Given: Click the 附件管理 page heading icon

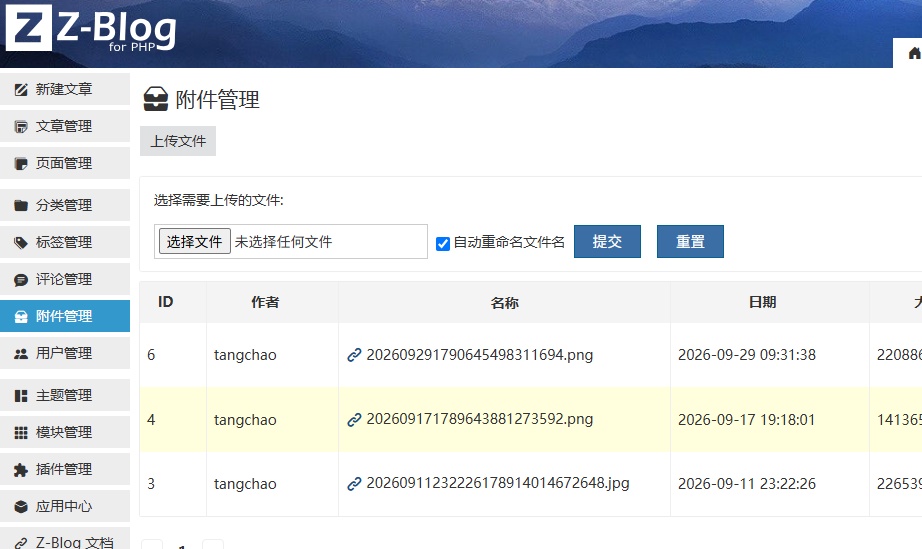Looking at the screenshot, I should click(x=156, y=99).
